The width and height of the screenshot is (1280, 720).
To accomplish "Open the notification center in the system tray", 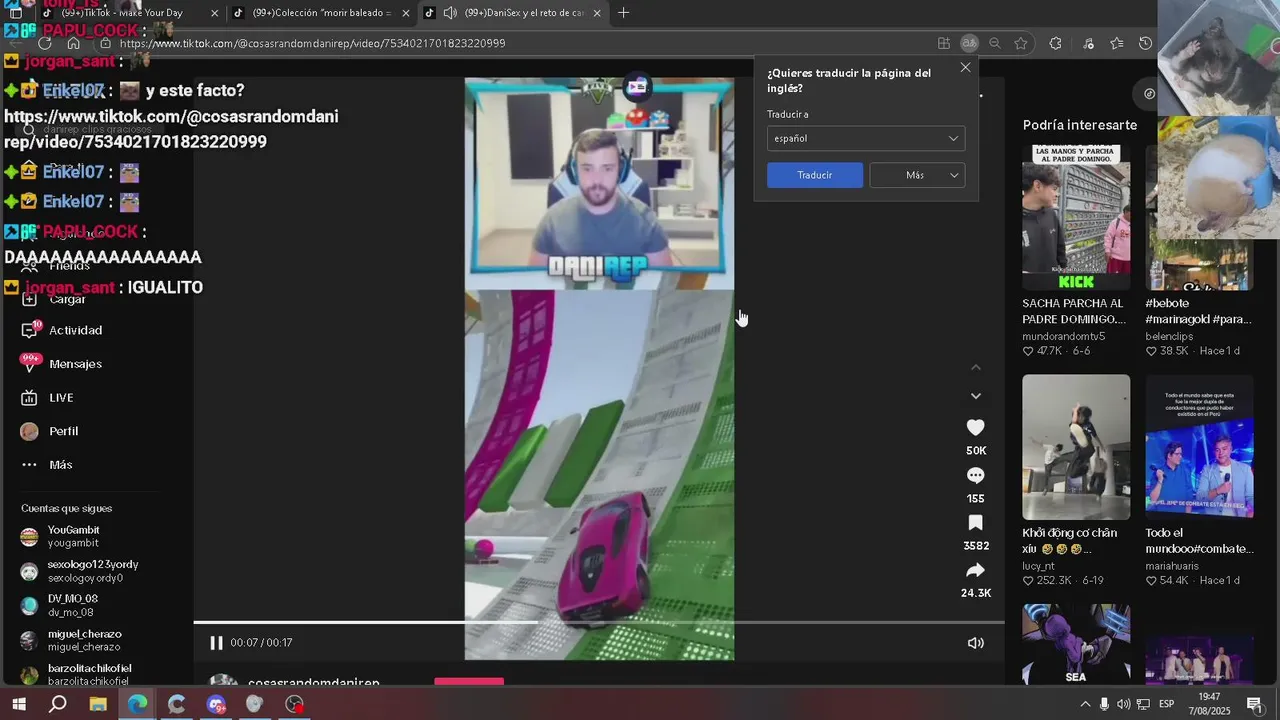I will (1254, 704).
